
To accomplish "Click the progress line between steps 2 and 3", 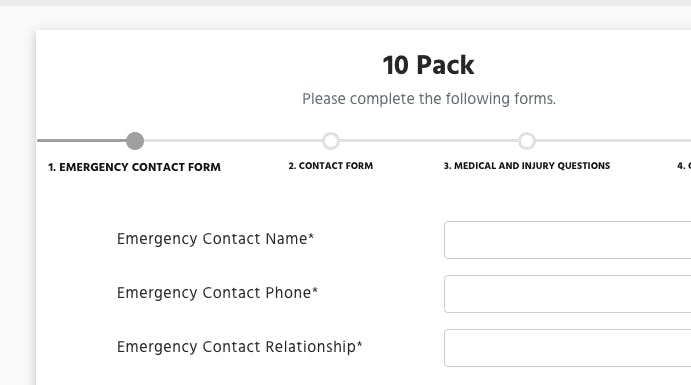I will [x=429, y=141].
